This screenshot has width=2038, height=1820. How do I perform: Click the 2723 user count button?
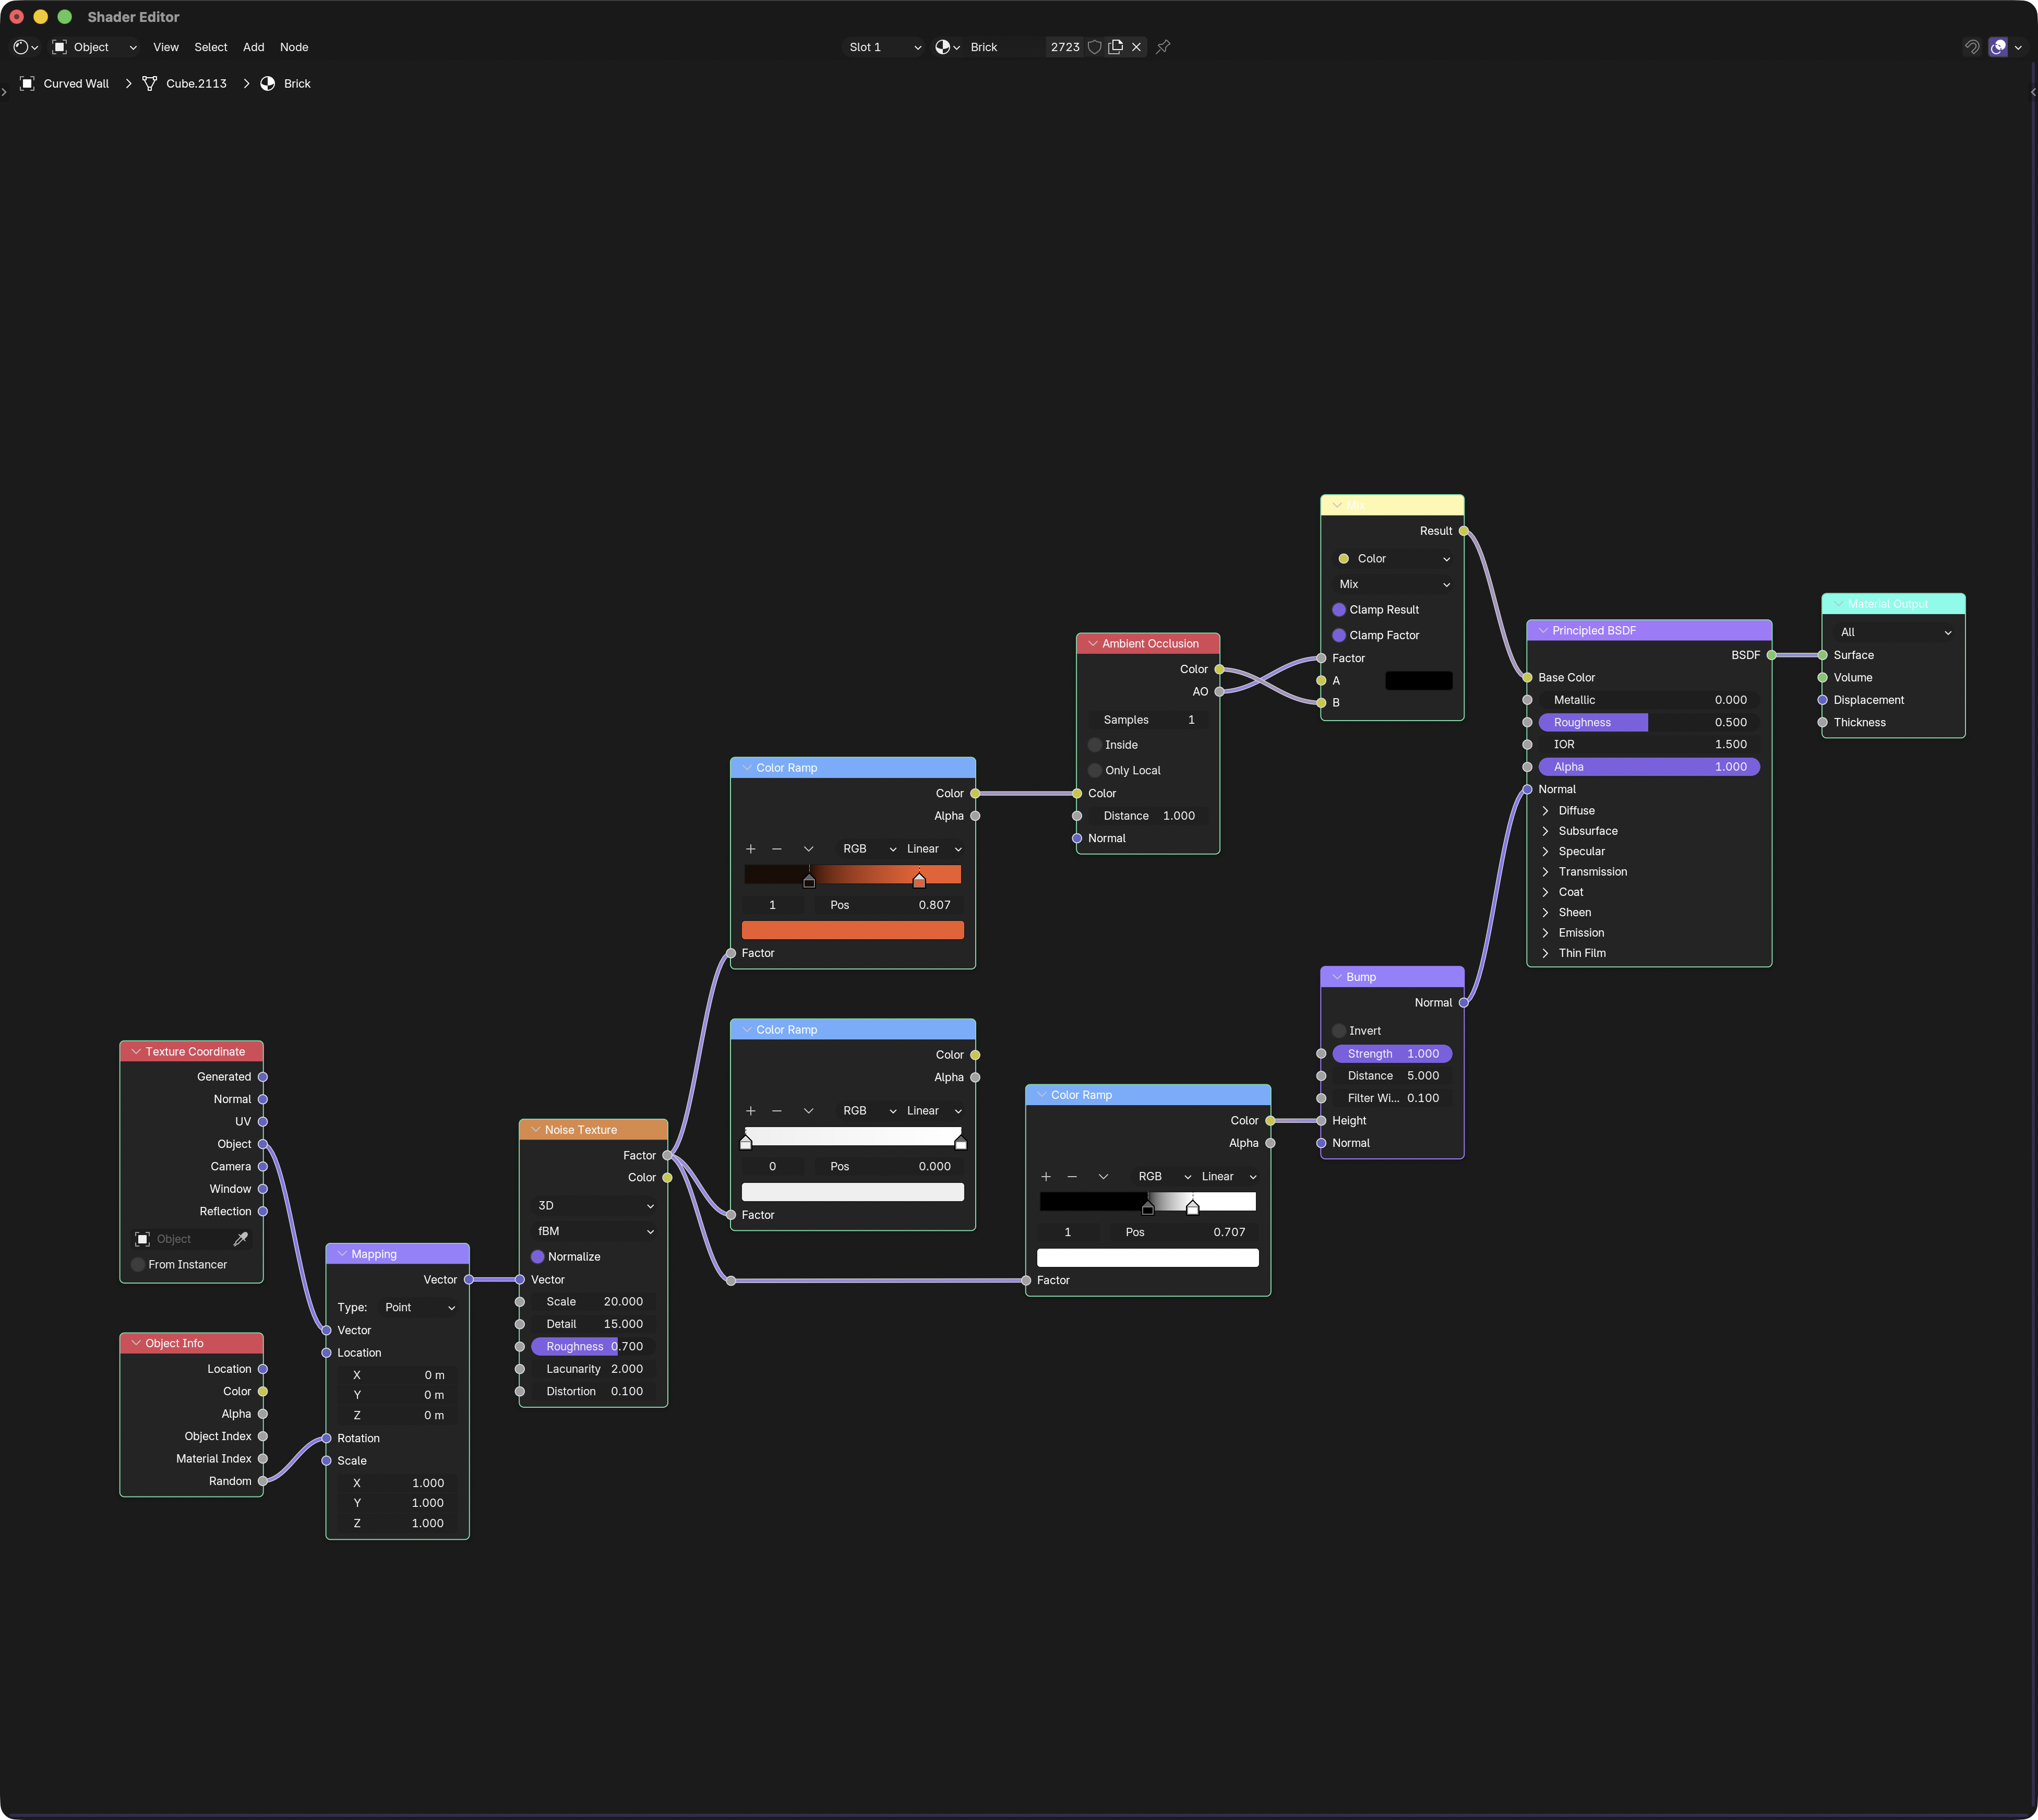tap(1064, 47)
